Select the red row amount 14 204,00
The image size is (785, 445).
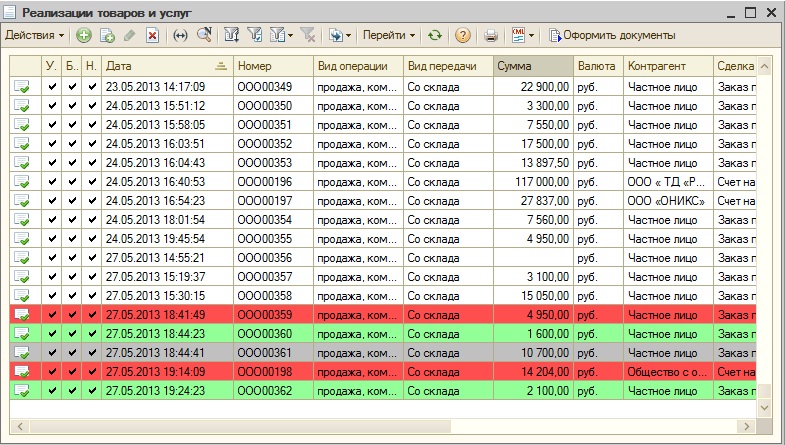[x=533, y=372]
